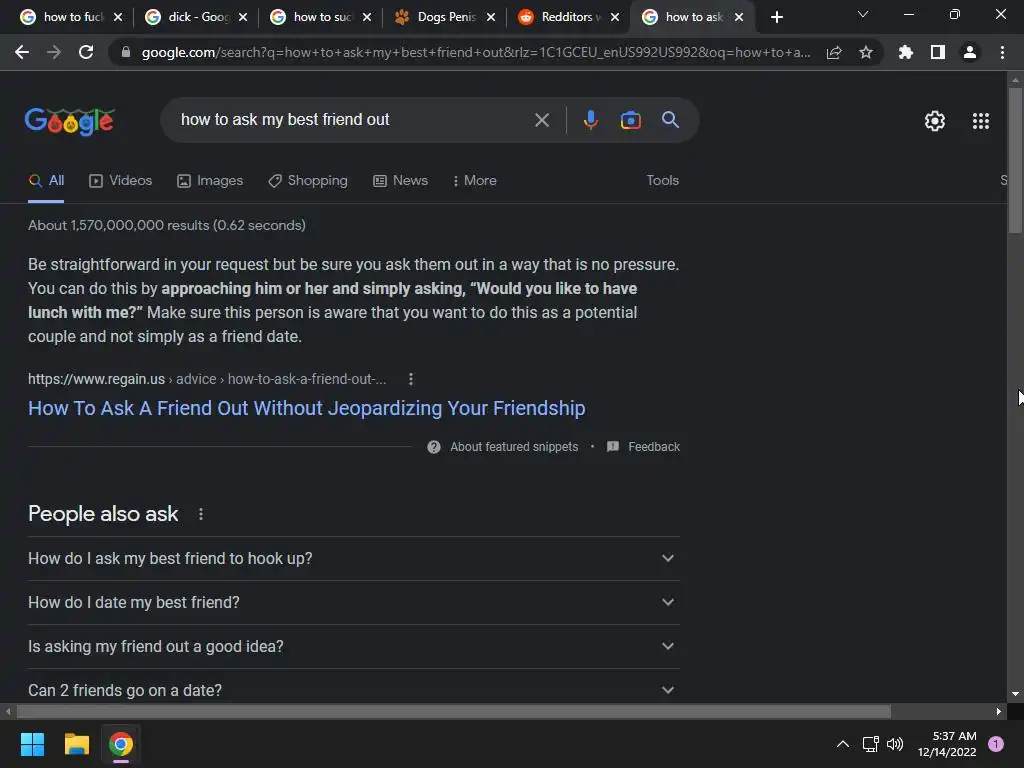1024x768 pixels.
Task: Open 'How To Ask A Friend Out' result link
Action: click(x=306, y=408)
